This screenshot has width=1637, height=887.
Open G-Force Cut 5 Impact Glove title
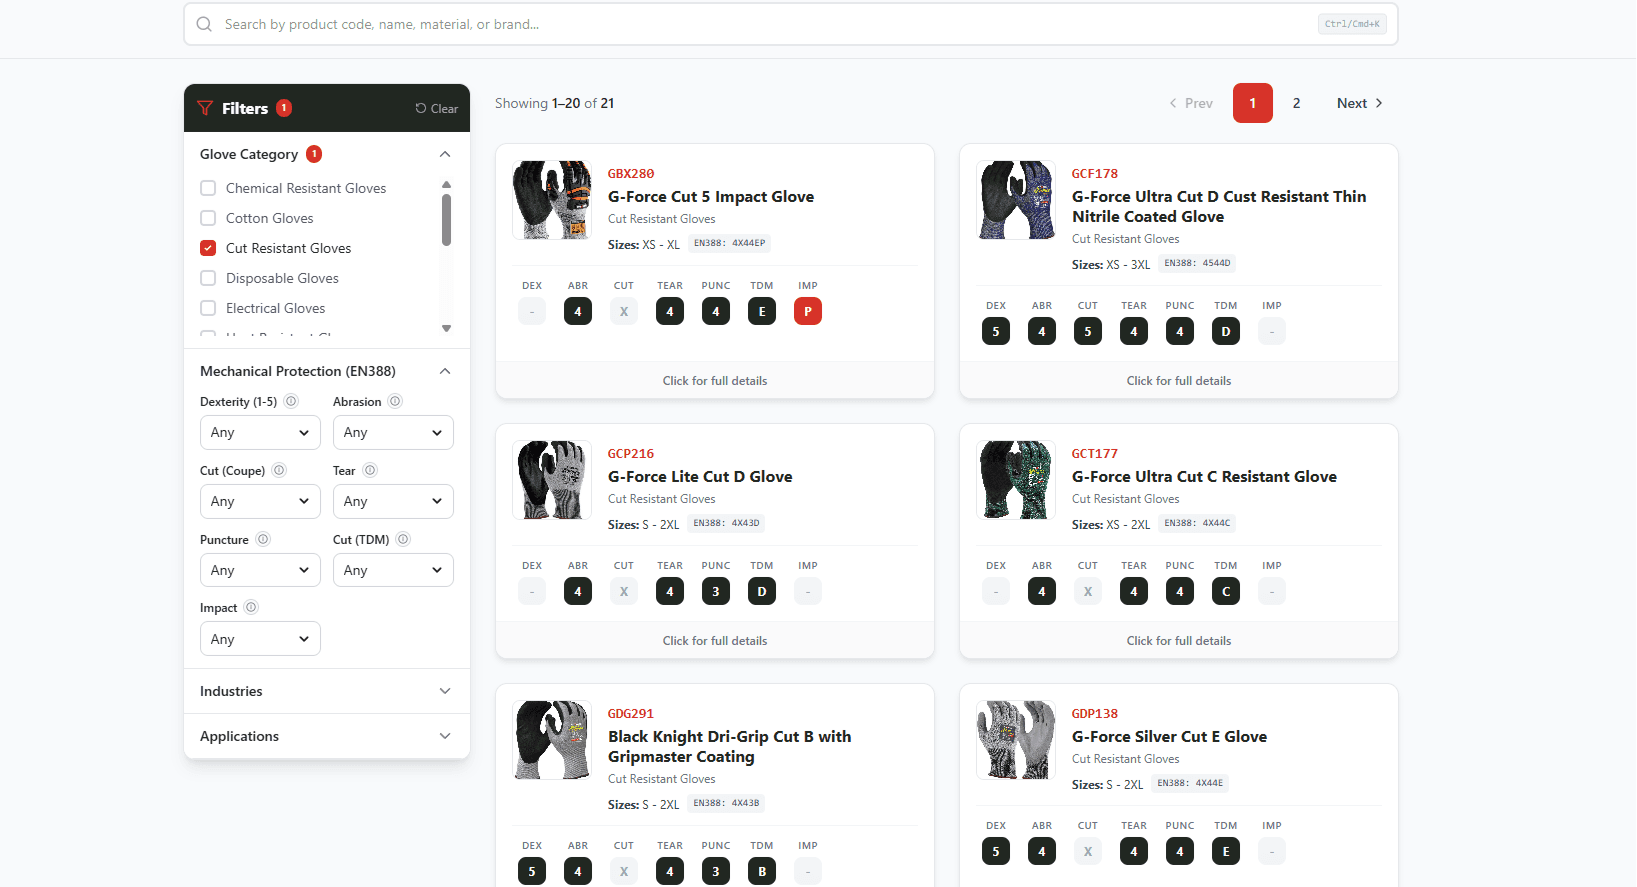[x=711, y=197]
